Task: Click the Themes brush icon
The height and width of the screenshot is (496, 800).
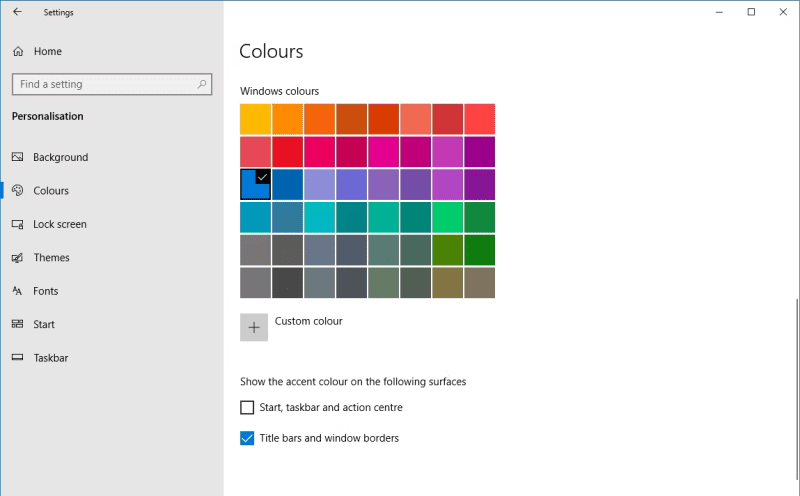Action: click(x=17, y=258)
